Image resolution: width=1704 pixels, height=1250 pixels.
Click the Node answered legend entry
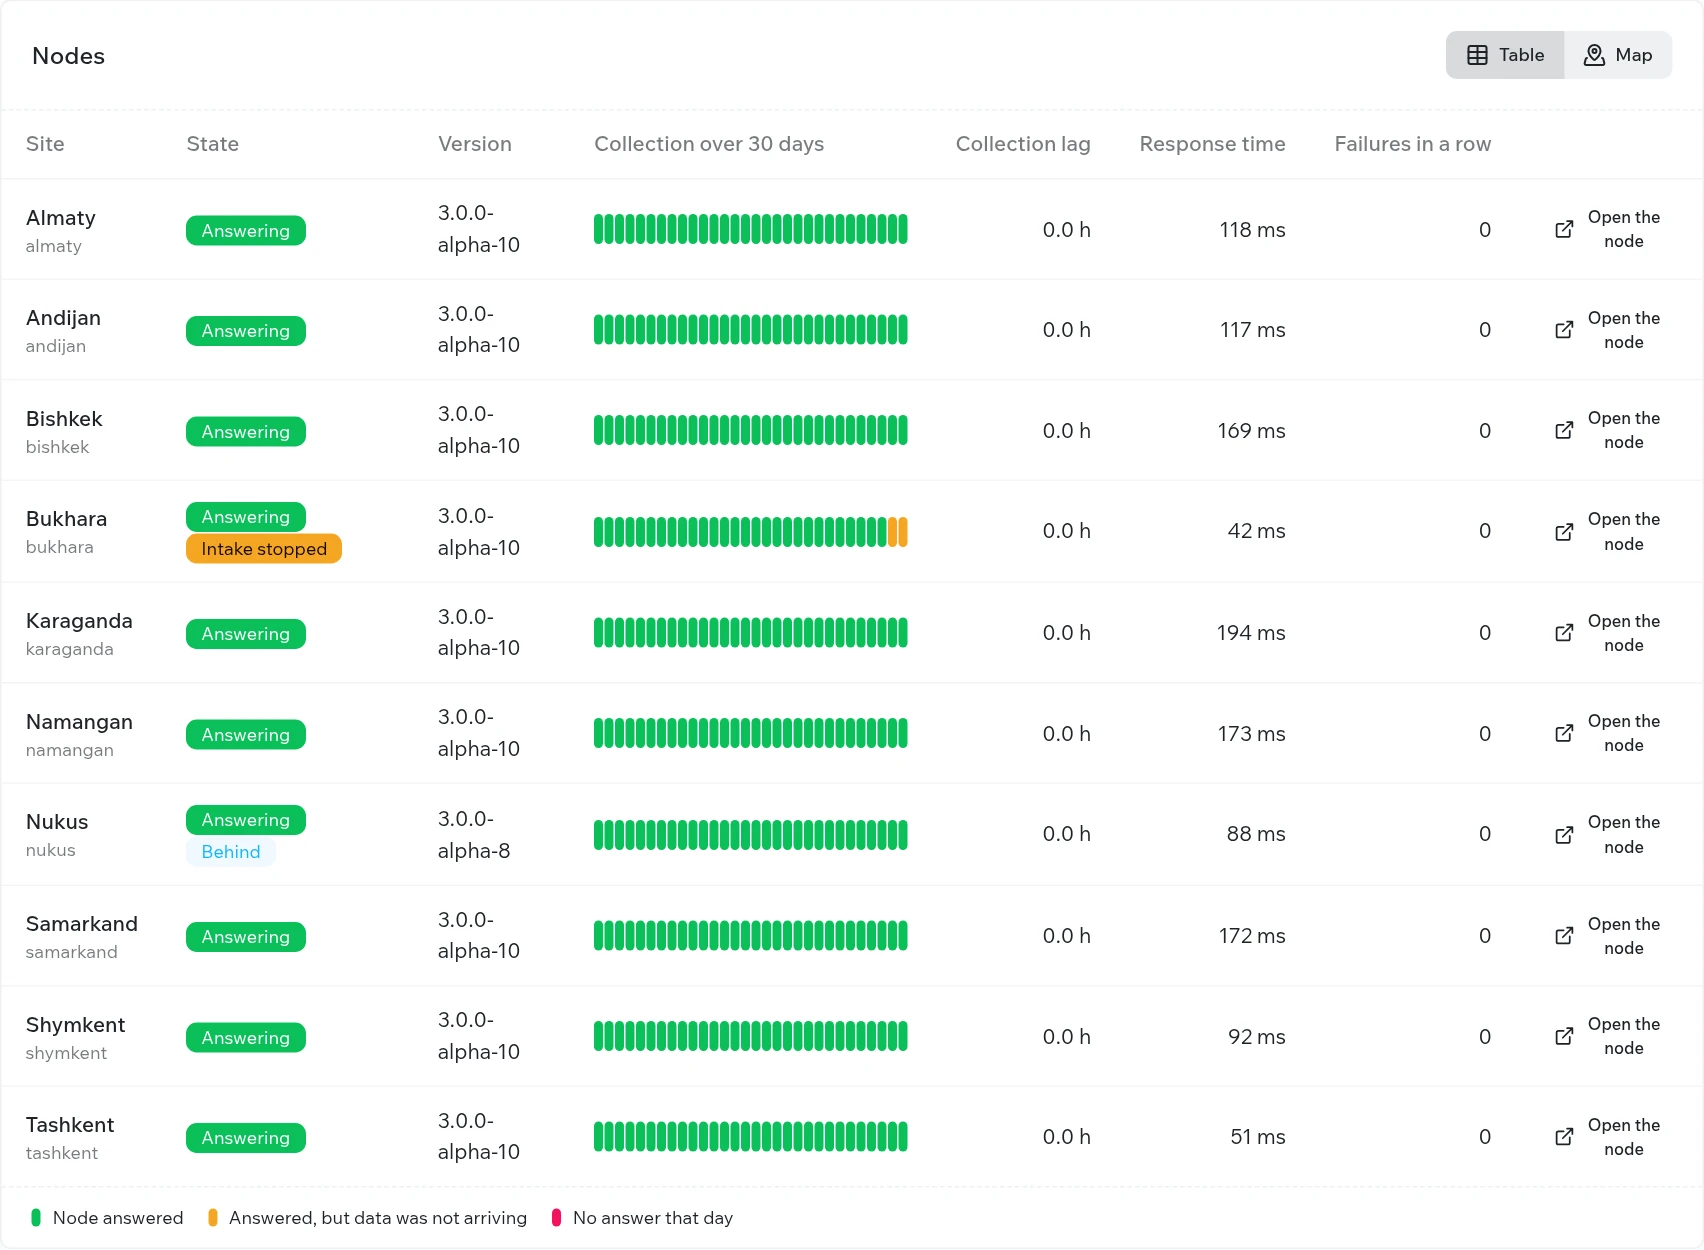click(x=107, y=1218)
